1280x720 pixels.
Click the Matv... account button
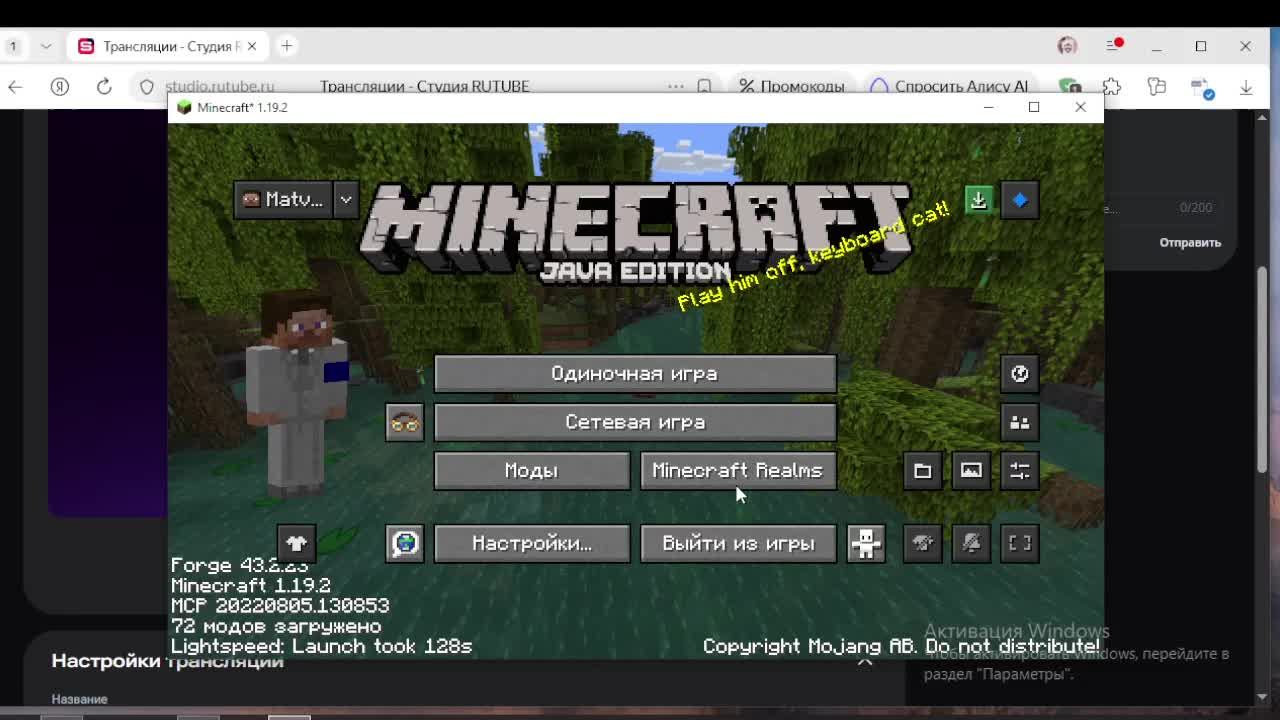pos(283,200)
